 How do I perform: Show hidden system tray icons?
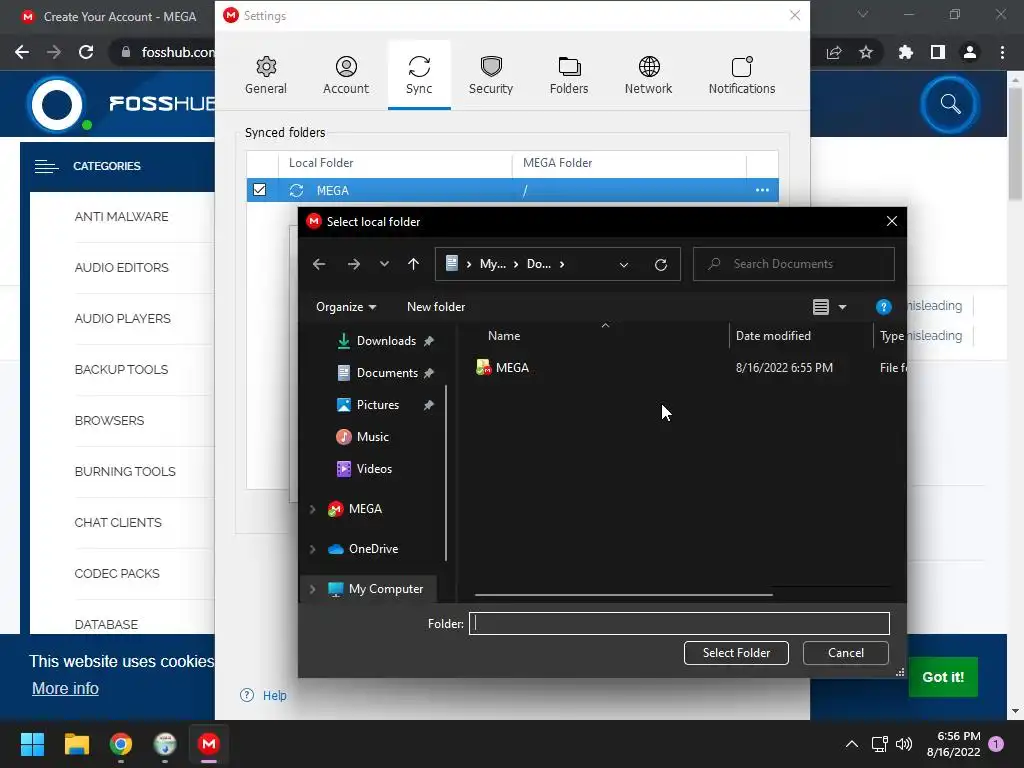pos(852,744)
